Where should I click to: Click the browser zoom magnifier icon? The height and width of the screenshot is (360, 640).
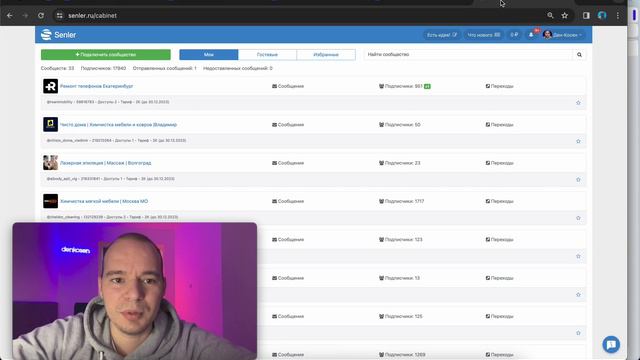pyautogui.click(x=550, y=16)
